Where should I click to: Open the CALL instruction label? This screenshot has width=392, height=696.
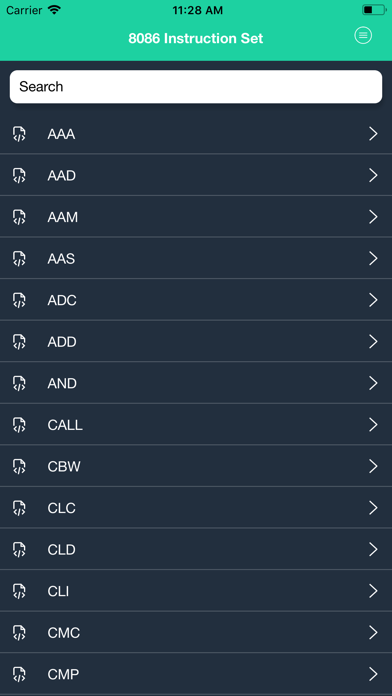65,425
